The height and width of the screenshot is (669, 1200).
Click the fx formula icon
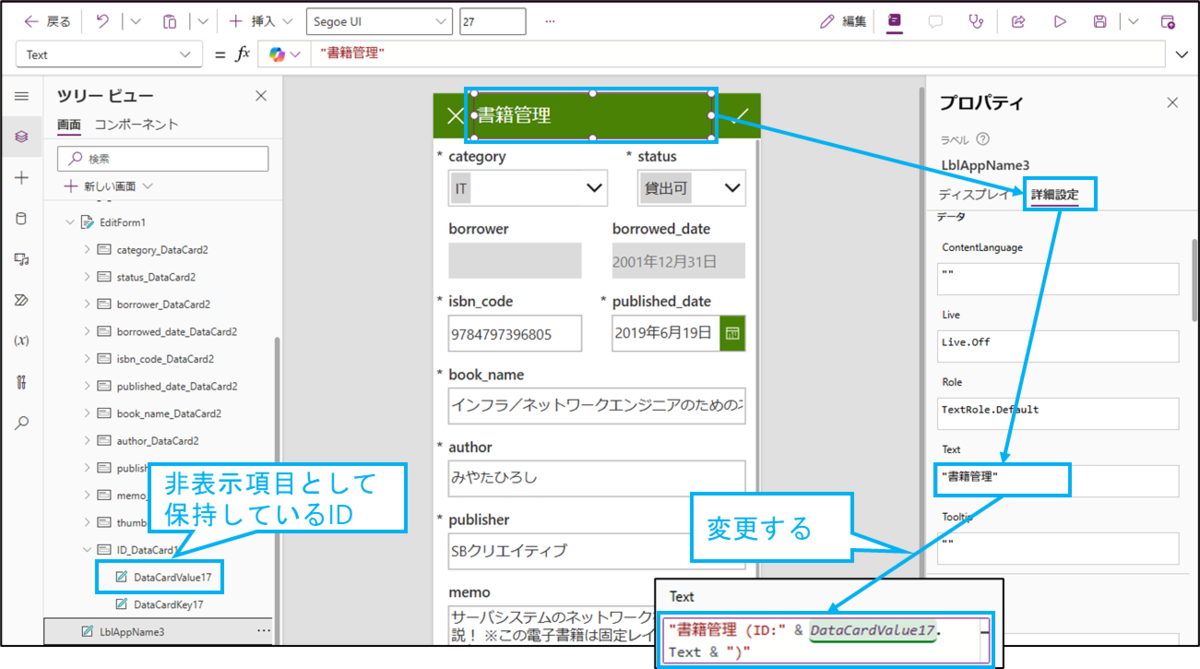[242, 55]
